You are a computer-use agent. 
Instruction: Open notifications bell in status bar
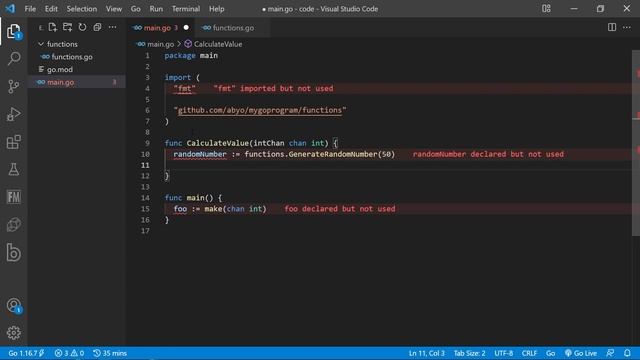pos(627,353)
